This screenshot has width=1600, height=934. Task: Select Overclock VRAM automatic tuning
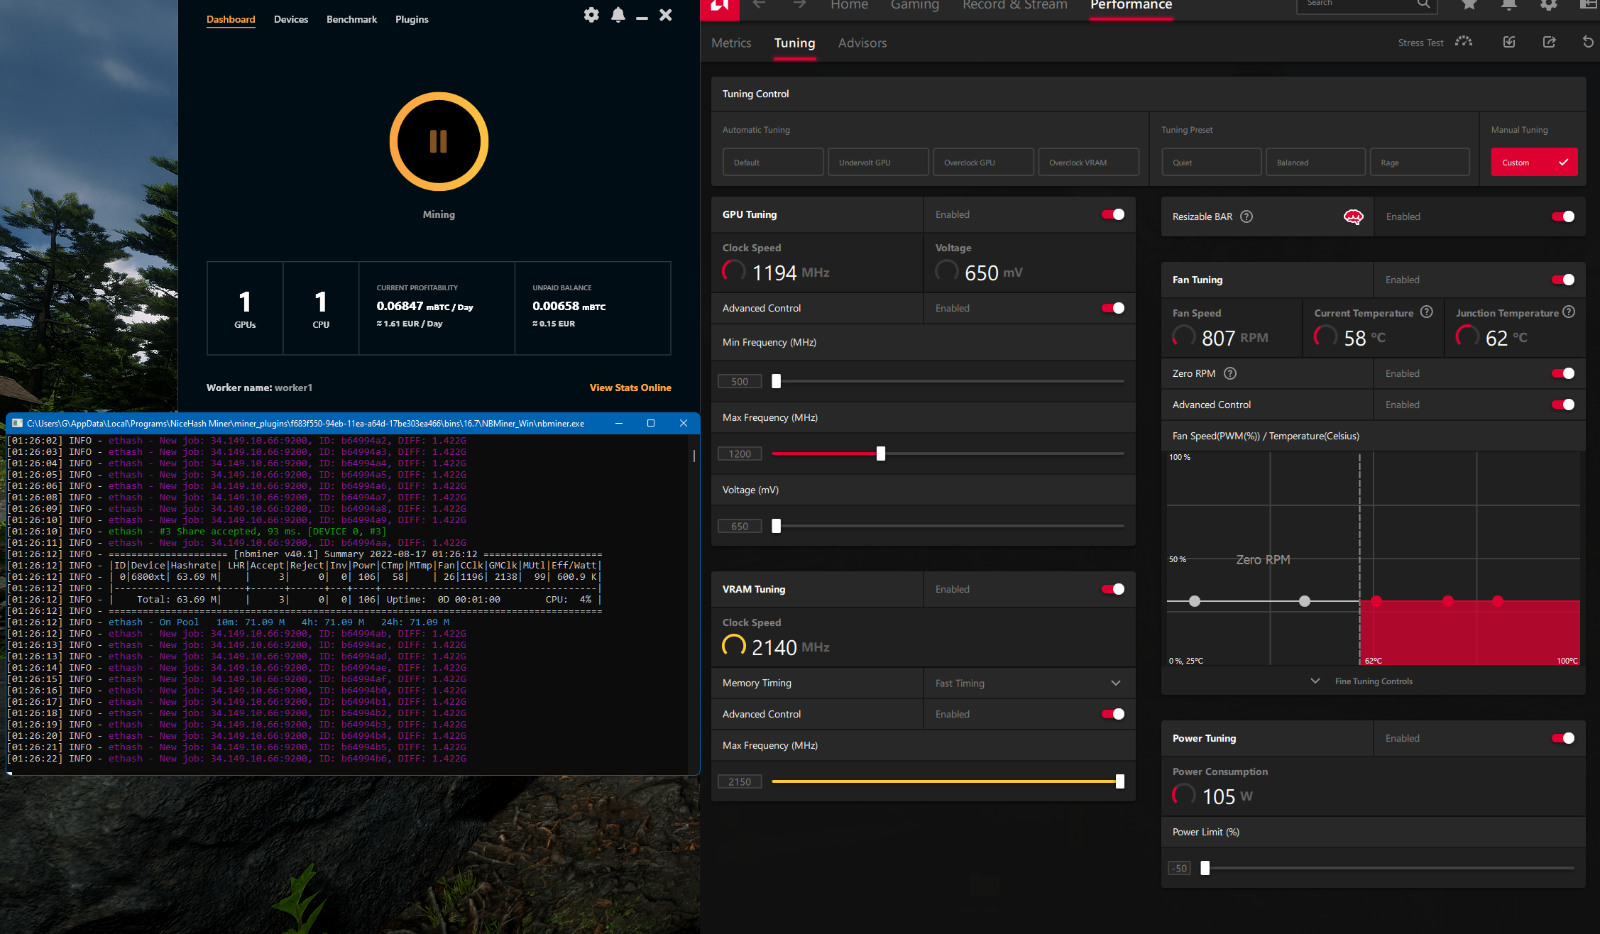(1088, 162)
